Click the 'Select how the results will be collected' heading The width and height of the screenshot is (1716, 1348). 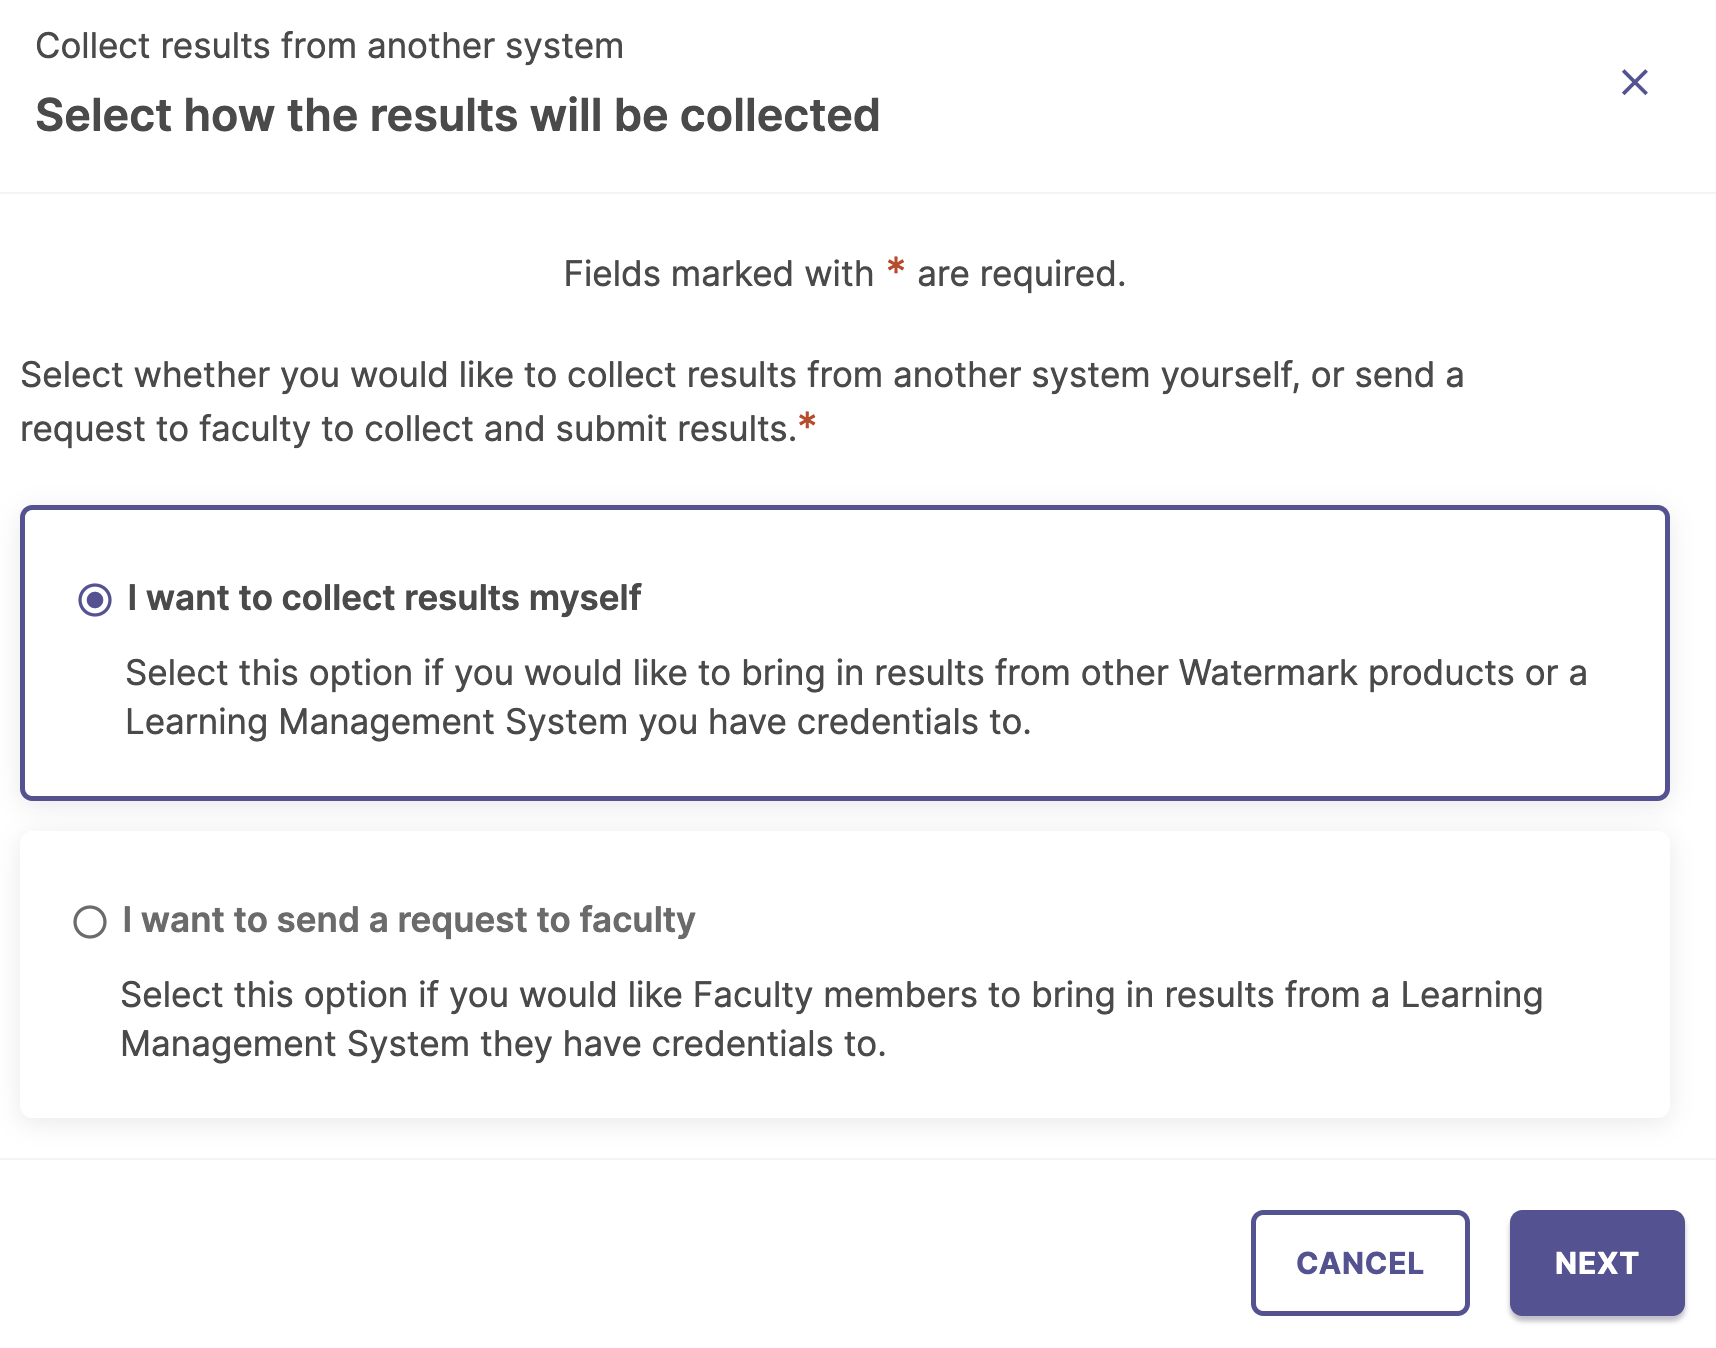tap(457, 115)
